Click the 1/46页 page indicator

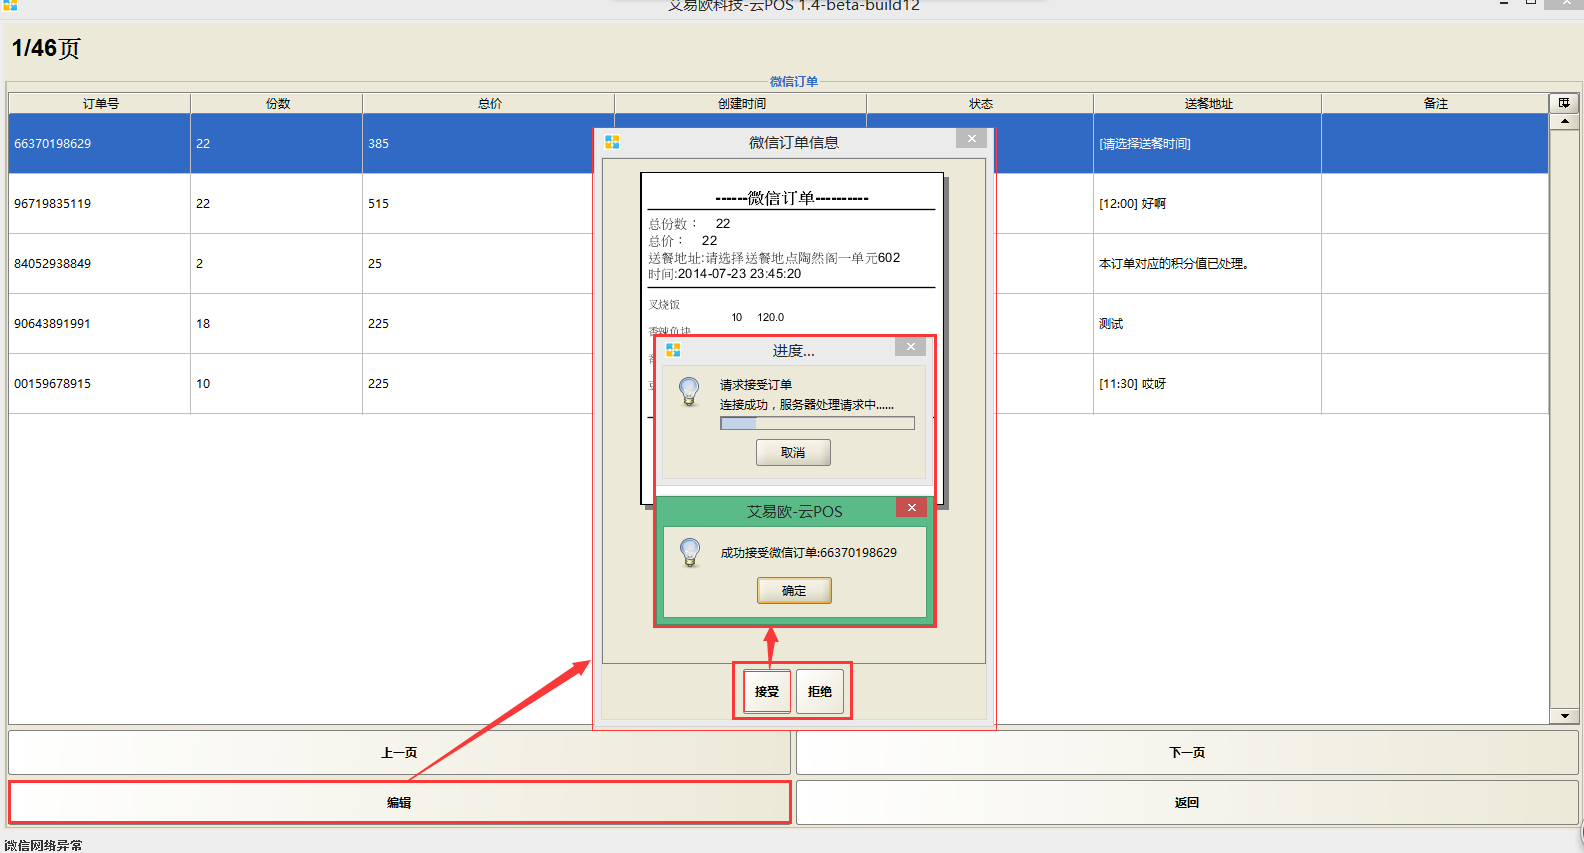click(x=46, y=48)
